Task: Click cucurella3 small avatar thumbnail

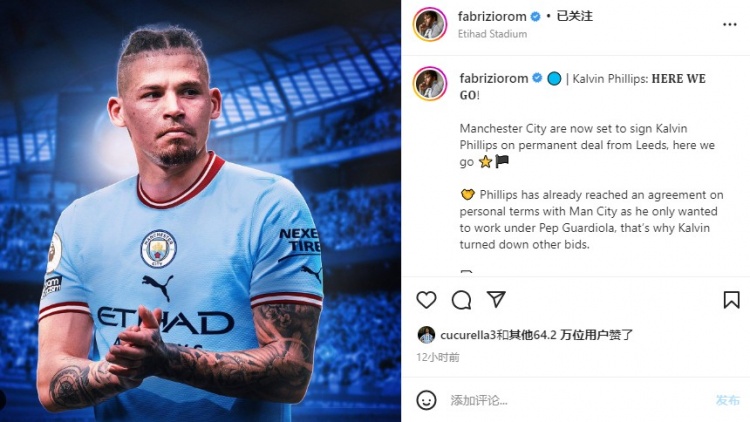Action: tap(426, 335)
